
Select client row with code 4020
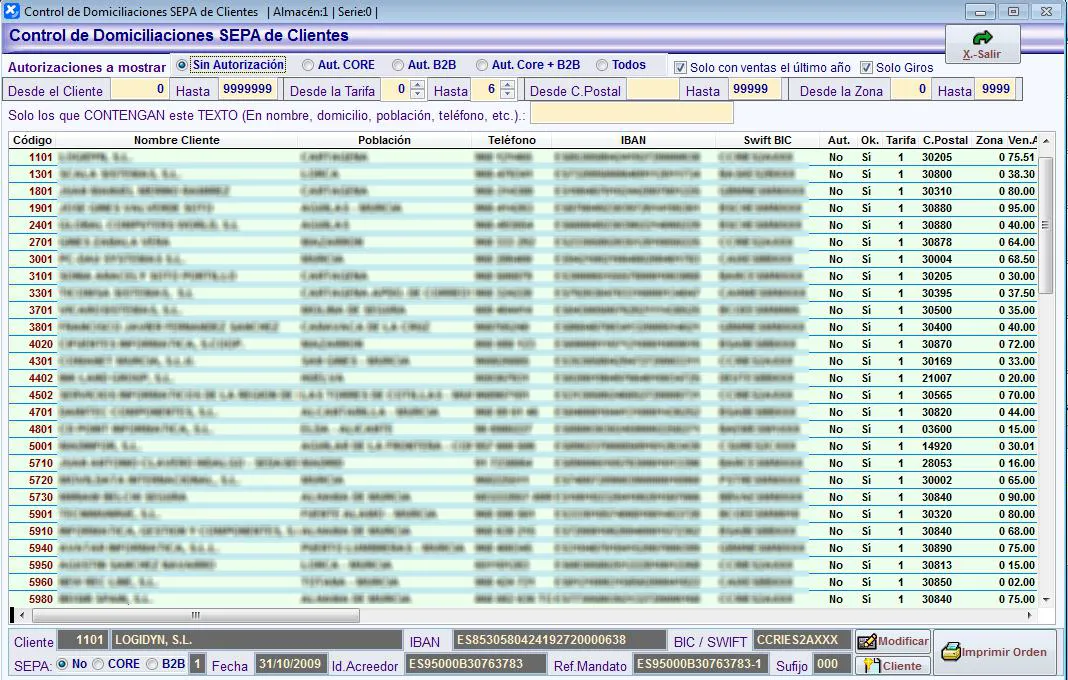[x=41, y=344]
